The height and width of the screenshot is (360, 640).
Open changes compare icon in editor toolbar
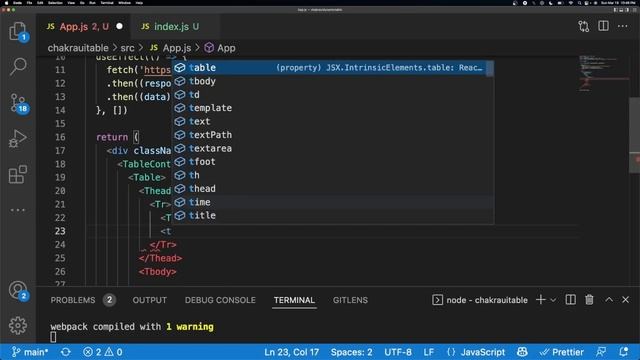tap(584, 27)
